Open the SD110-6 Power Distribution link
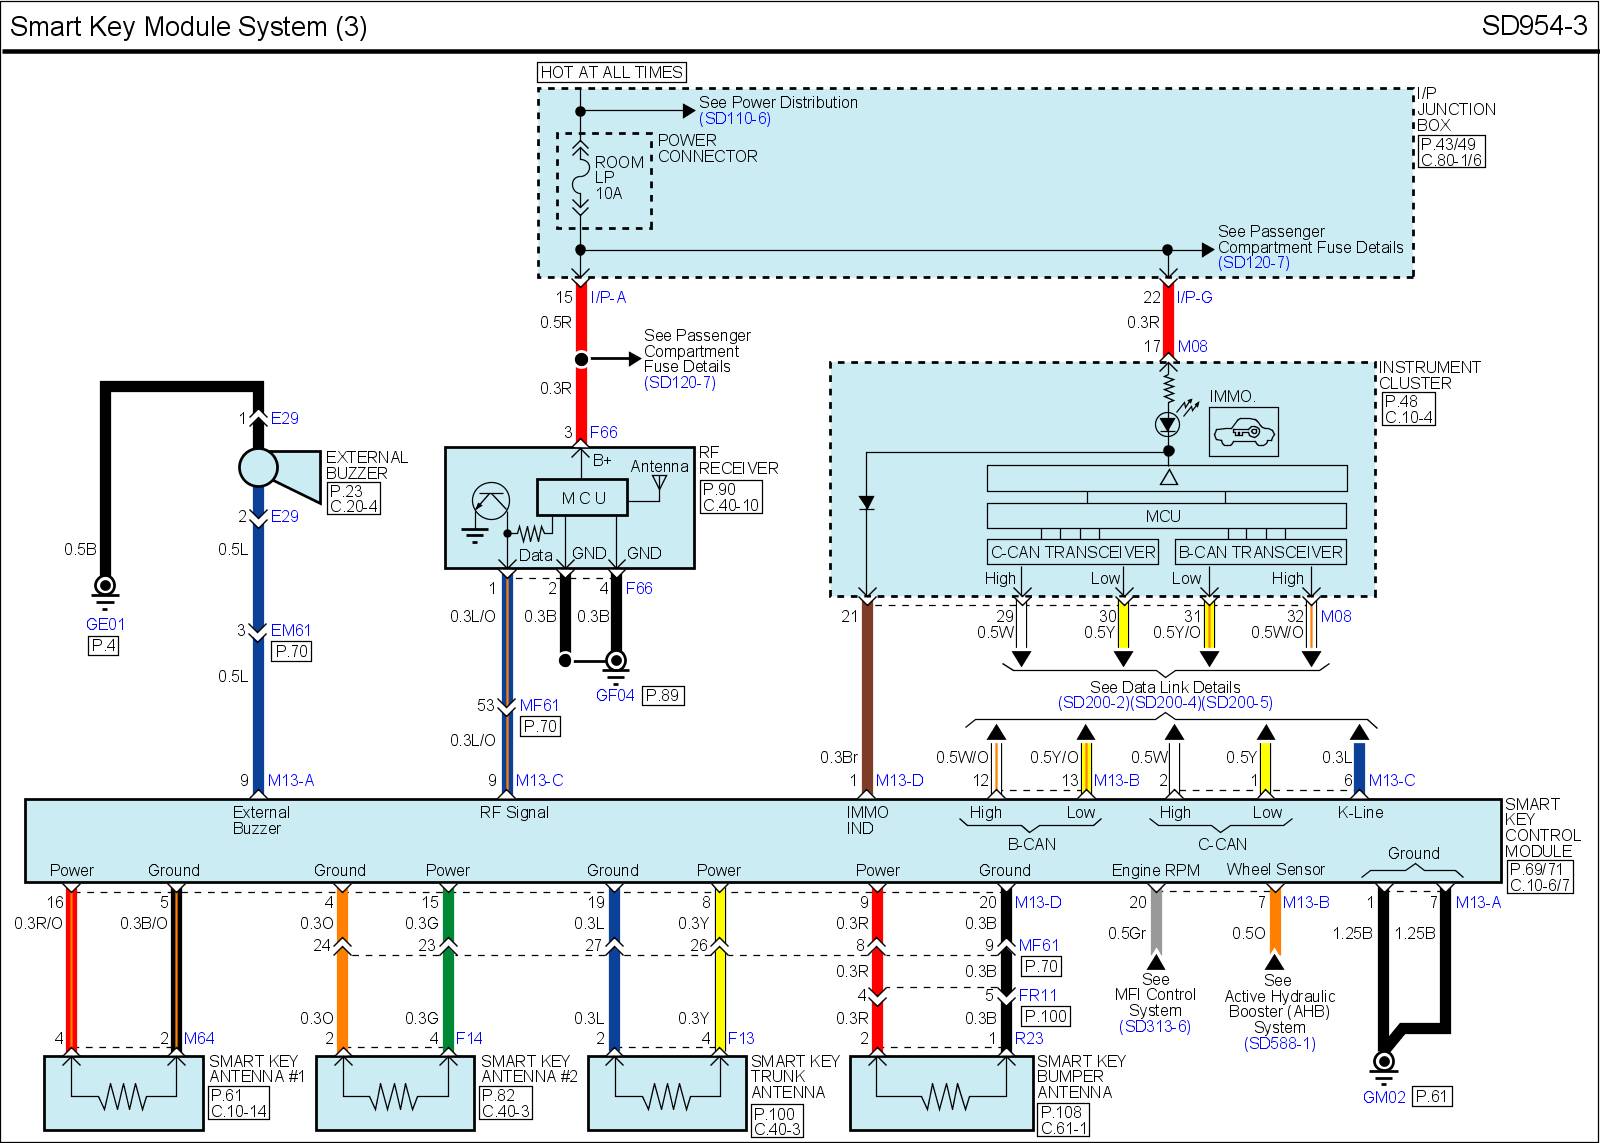The height and width of the screenshot is (1143, 1600). 734,118
